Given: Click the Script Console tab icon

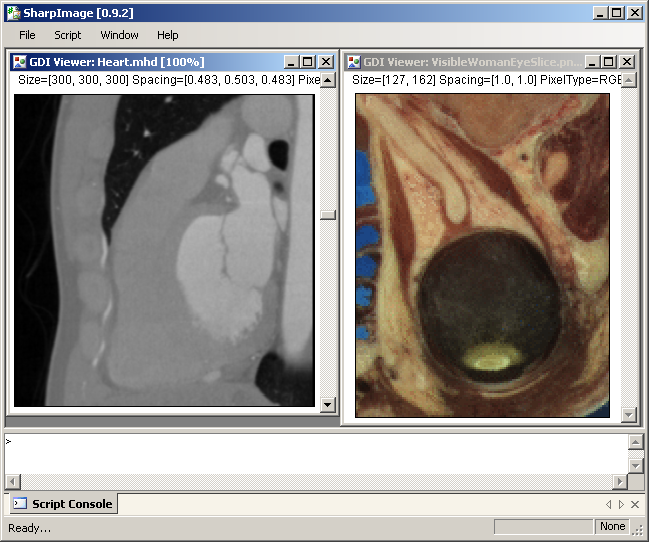Looking at the screenshot, I should point(20,504).
